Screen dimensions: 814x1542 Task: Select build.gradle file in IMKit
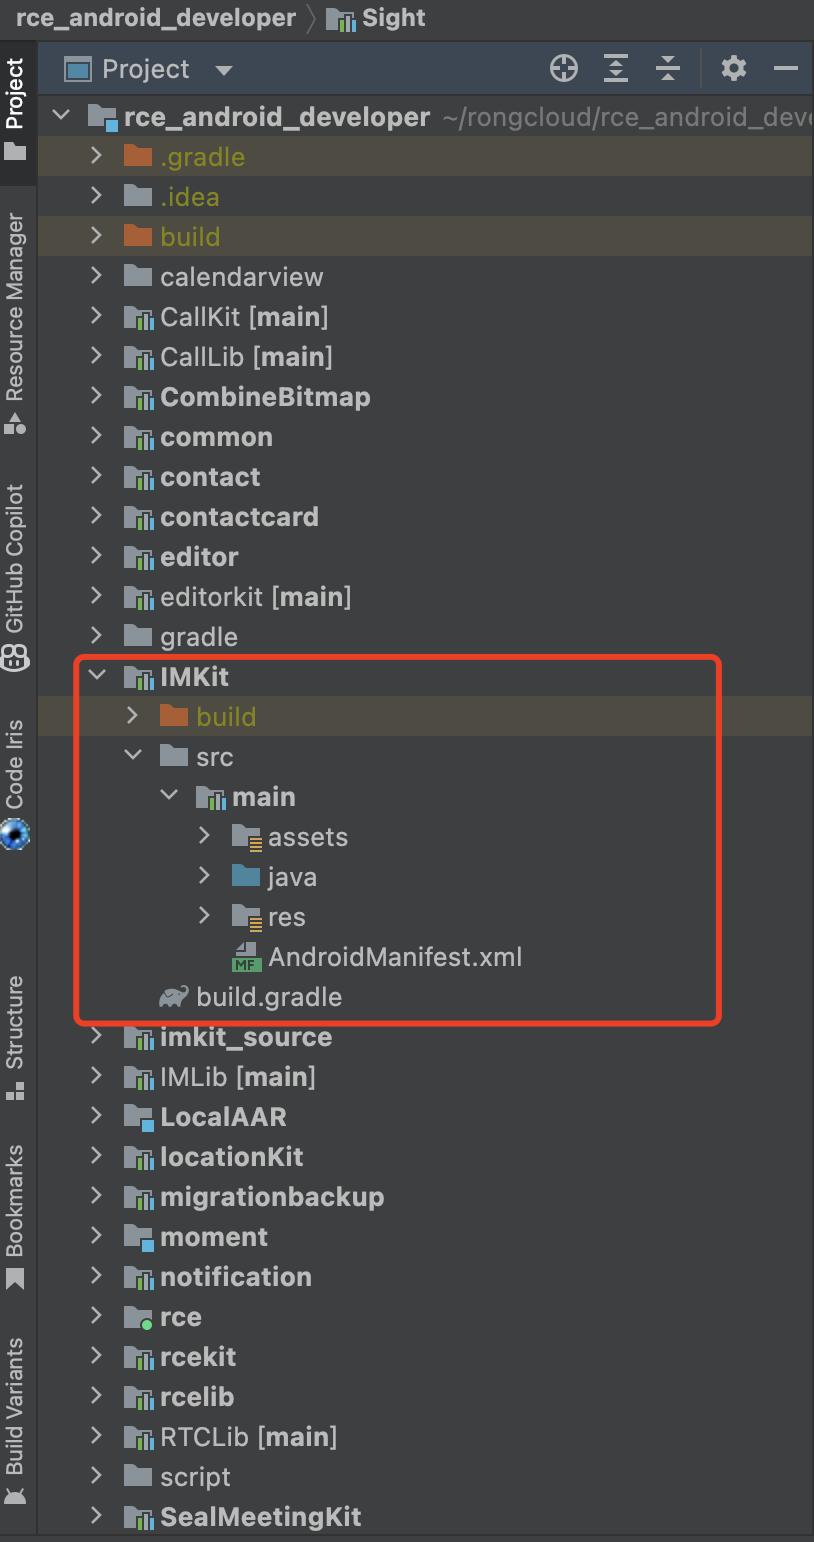268,997
